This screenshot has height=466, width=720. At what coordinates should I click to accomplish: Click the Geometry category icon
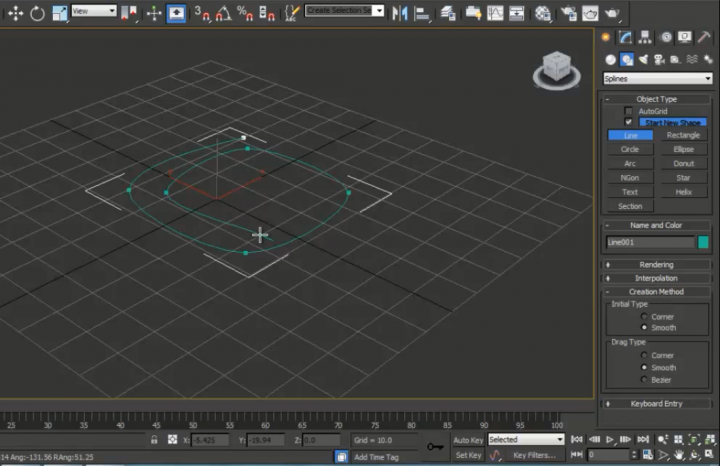coord(609,59)
